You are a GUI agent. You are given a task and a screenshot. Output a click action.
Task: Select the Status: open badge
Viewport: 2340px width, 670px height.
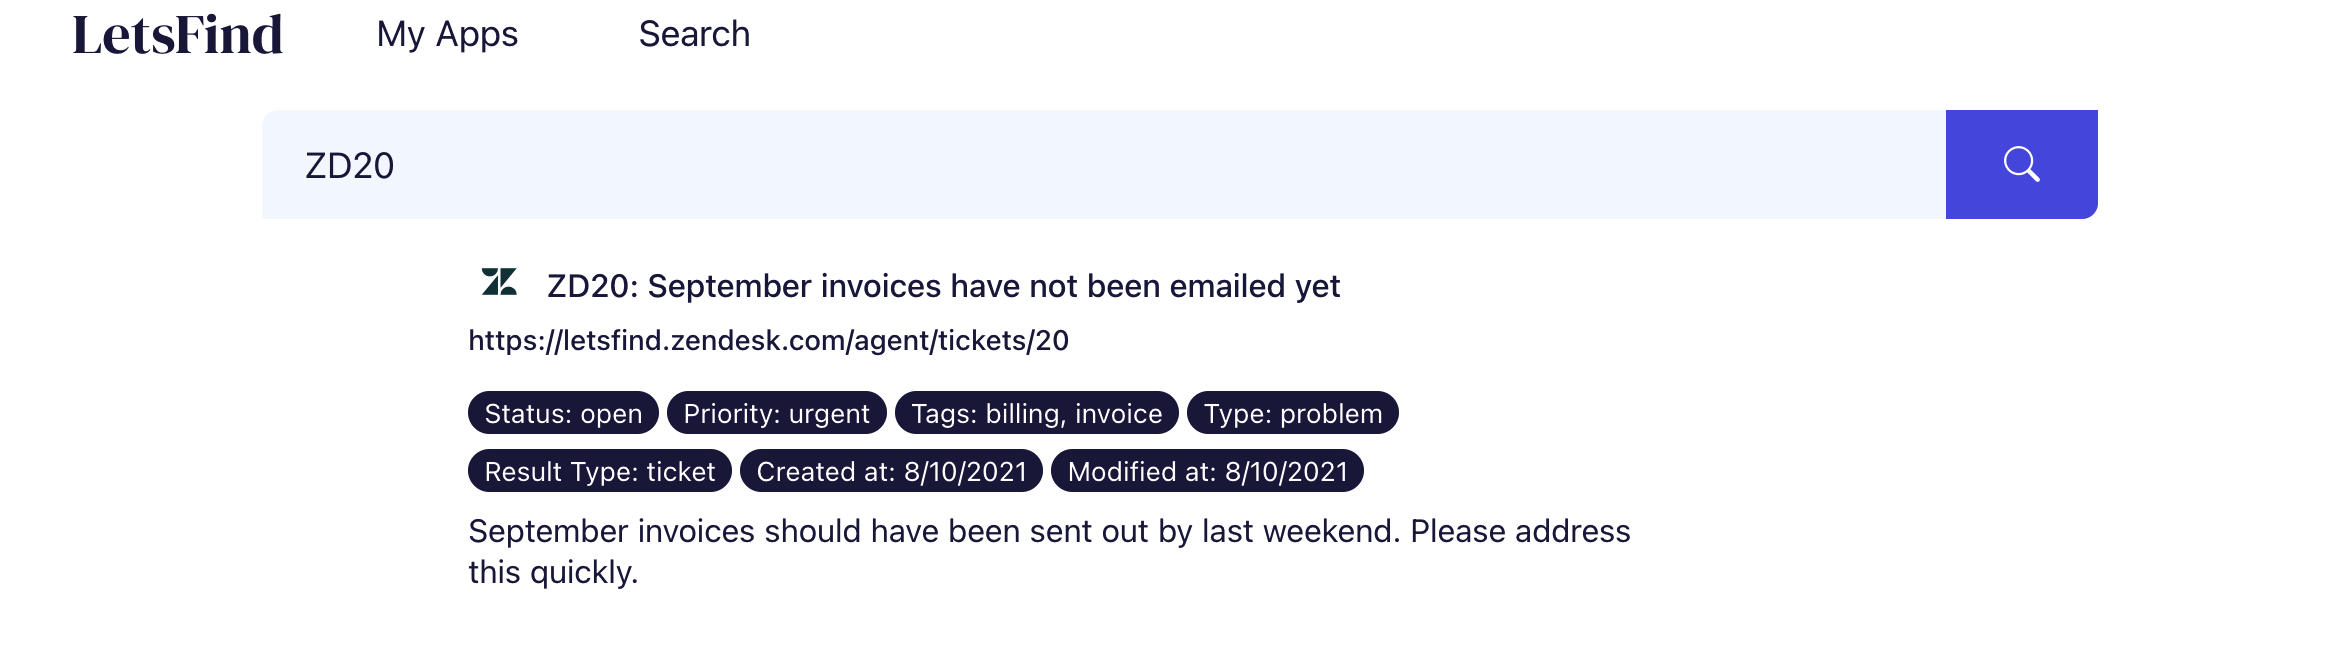pos(563,413)
